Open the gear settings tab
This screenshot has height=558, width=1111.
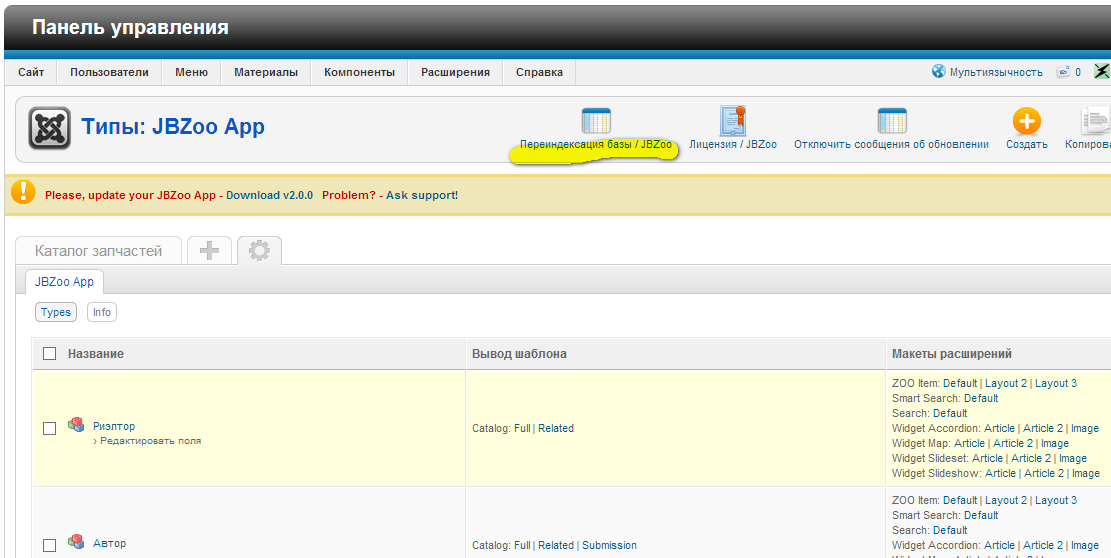pos(259,251)
